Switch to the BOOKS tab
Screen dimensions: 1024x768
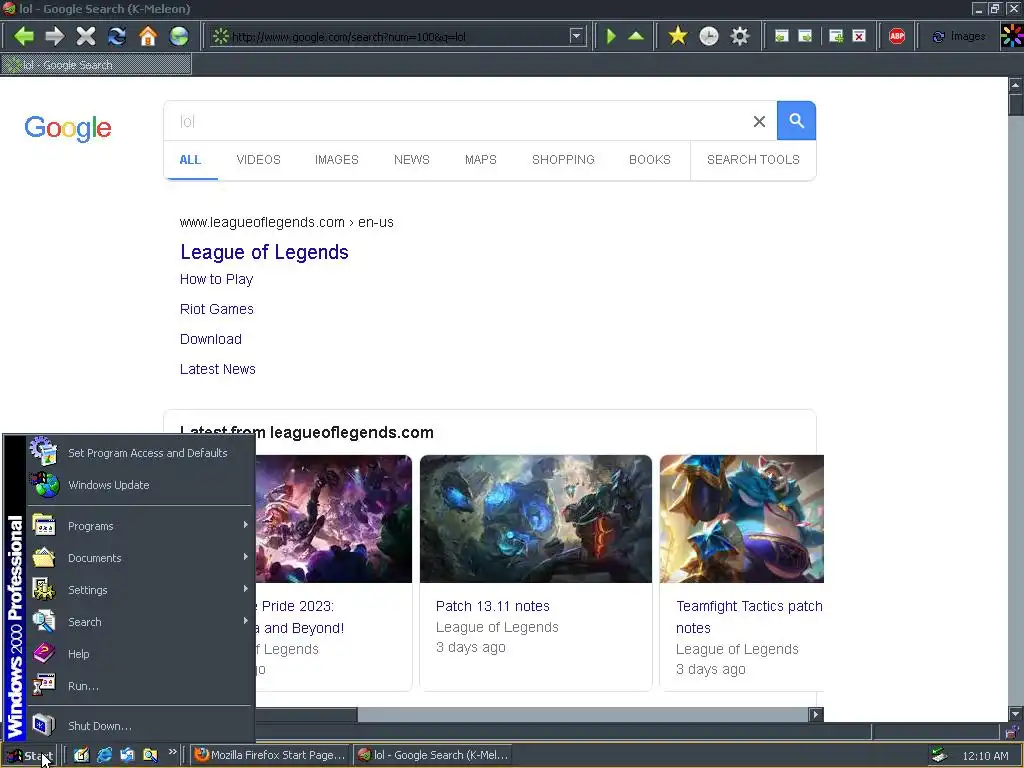click(650, 160)
